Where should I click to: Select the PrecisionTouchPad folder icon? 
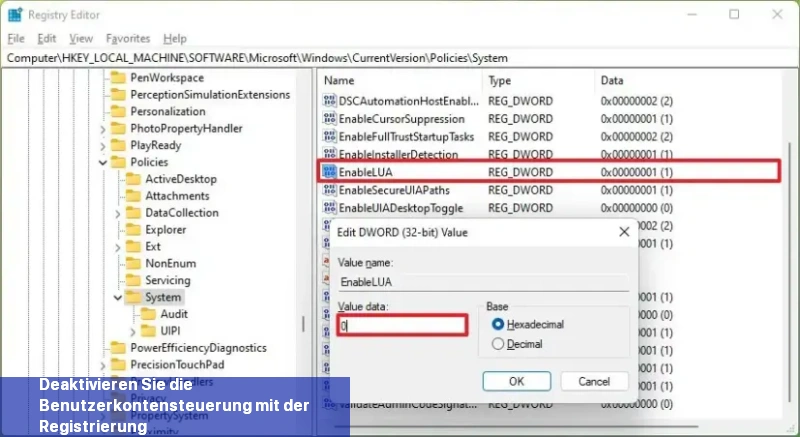[118, 365]
